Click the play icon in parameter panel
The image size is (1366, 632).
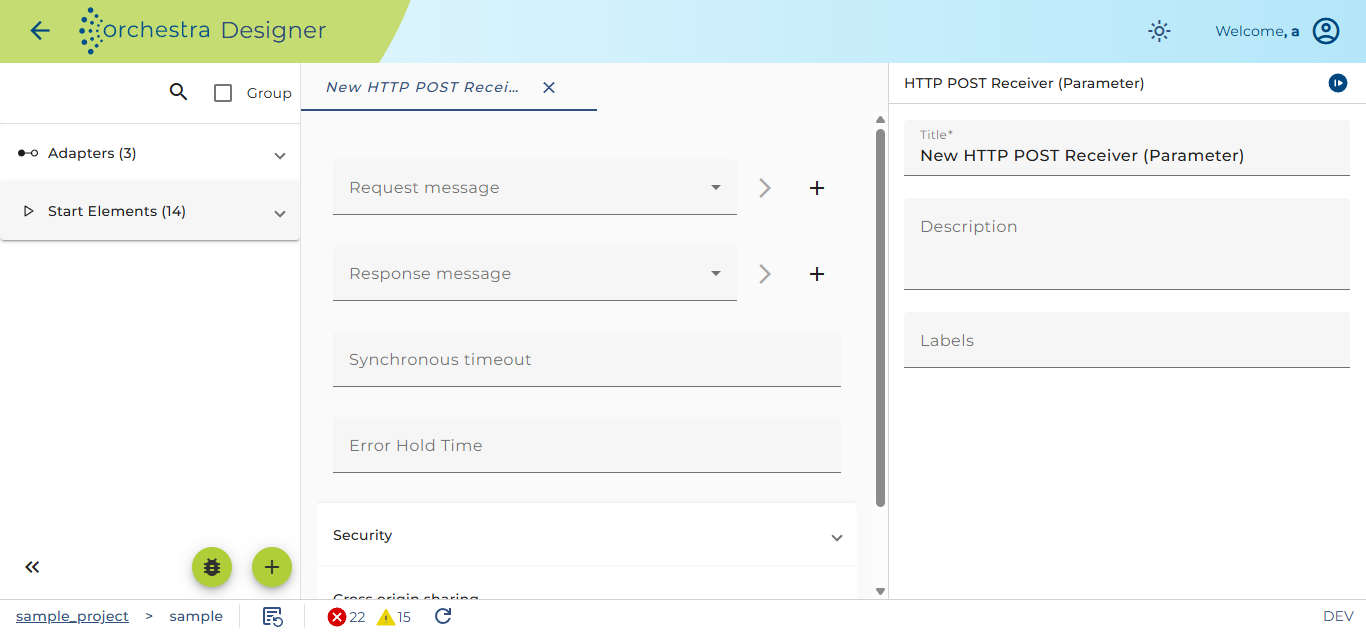coord(1338,83)
